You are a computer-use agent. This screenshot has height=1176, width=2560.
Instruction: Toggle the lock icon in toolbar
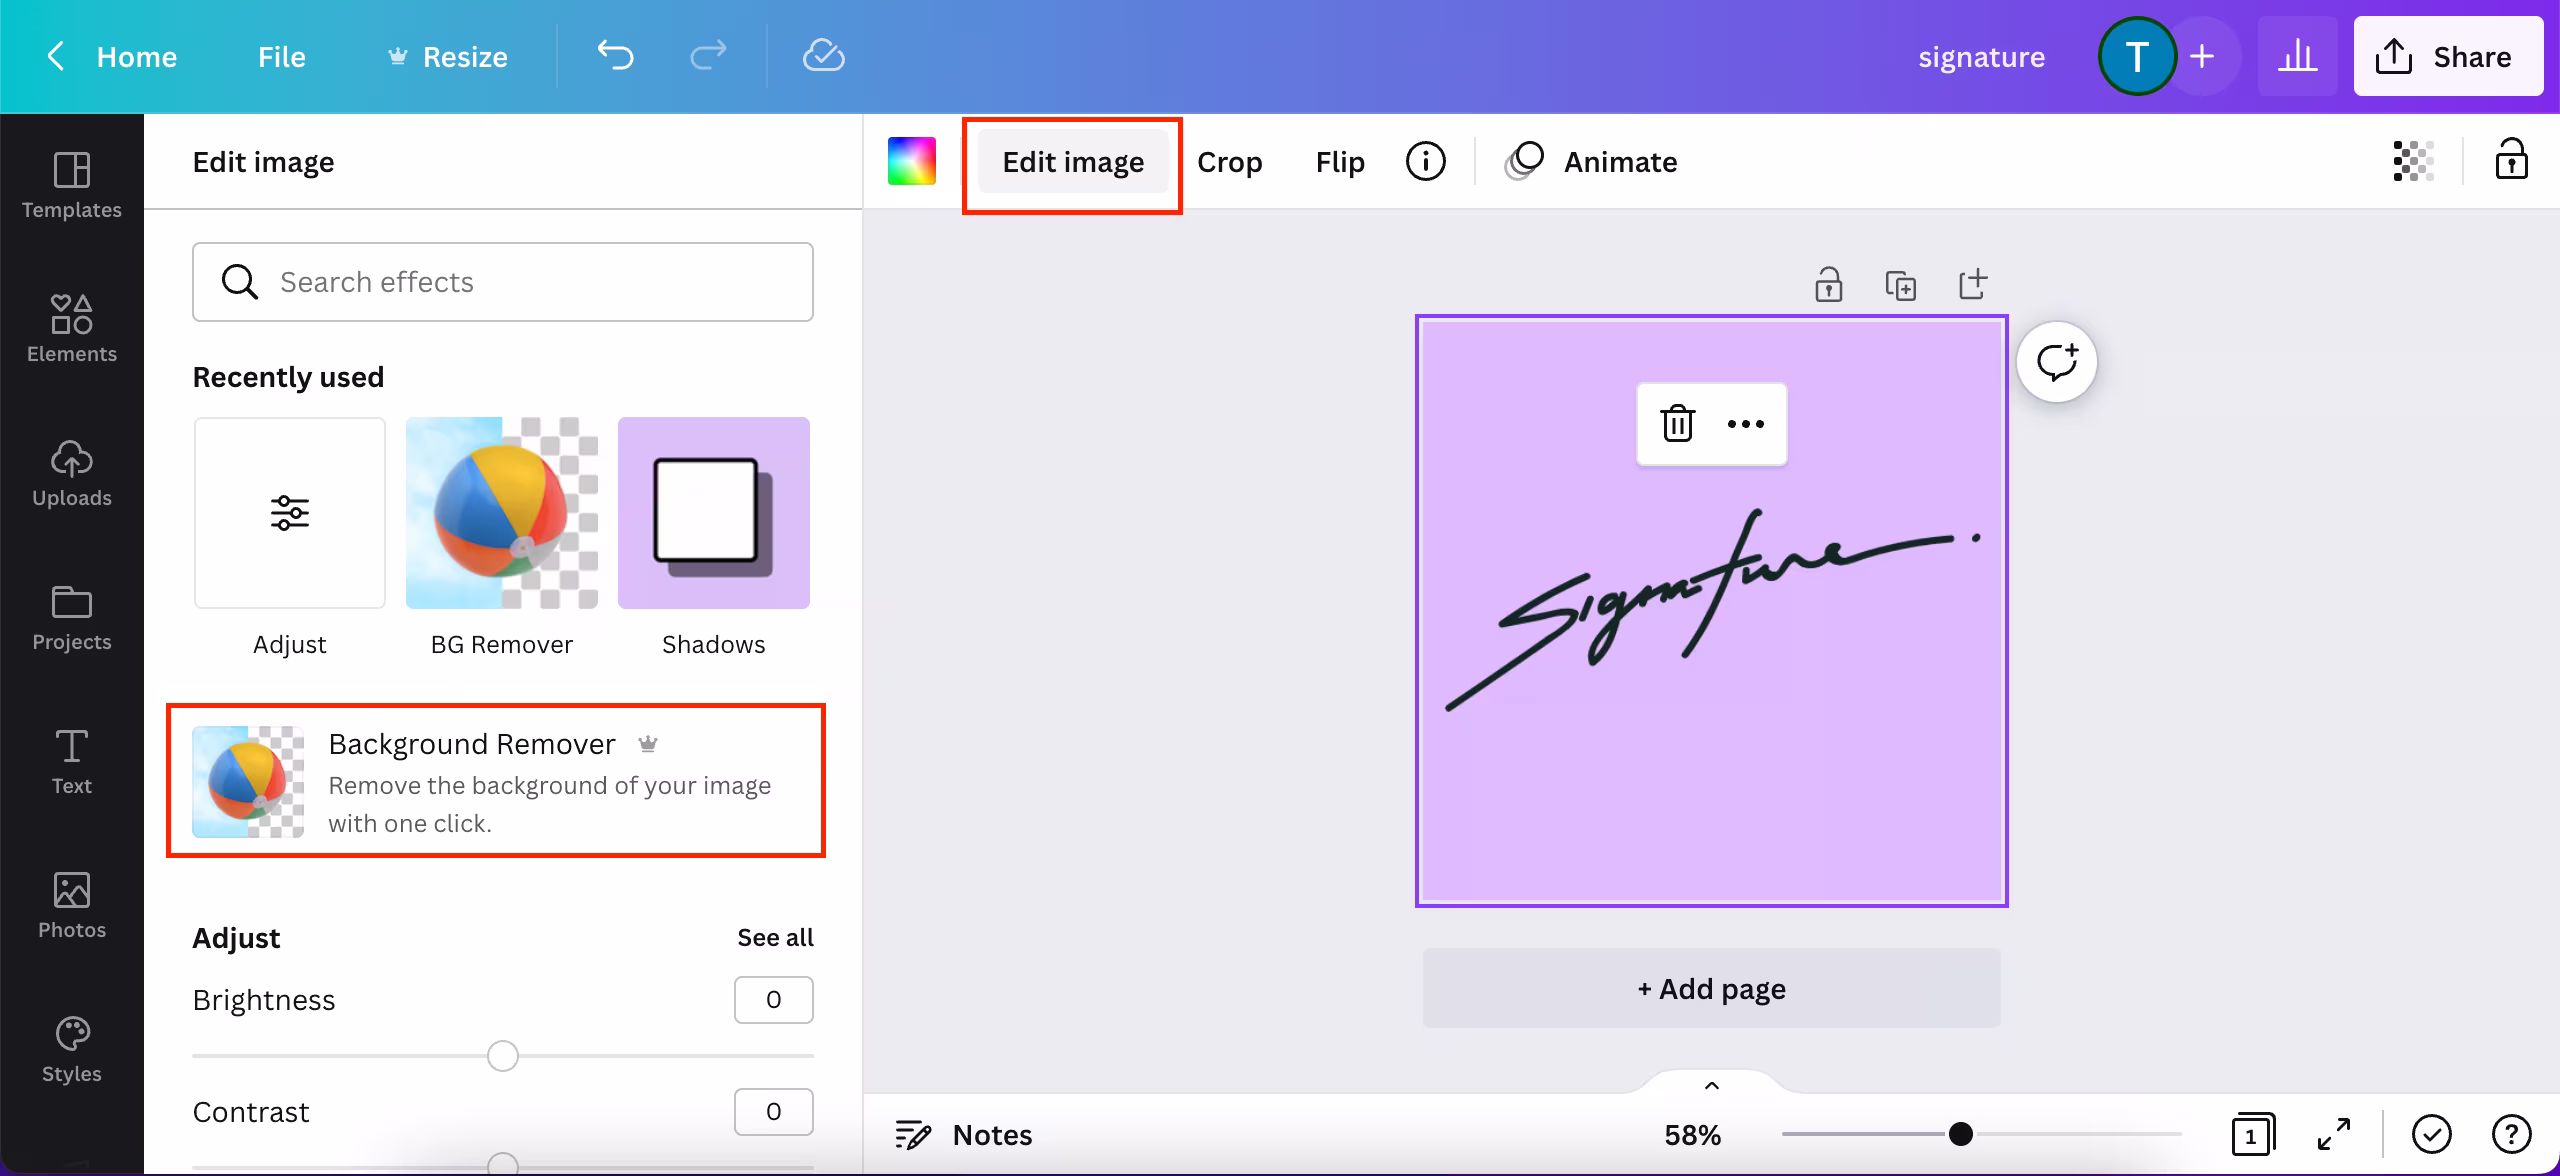[x=2511, y=161]
